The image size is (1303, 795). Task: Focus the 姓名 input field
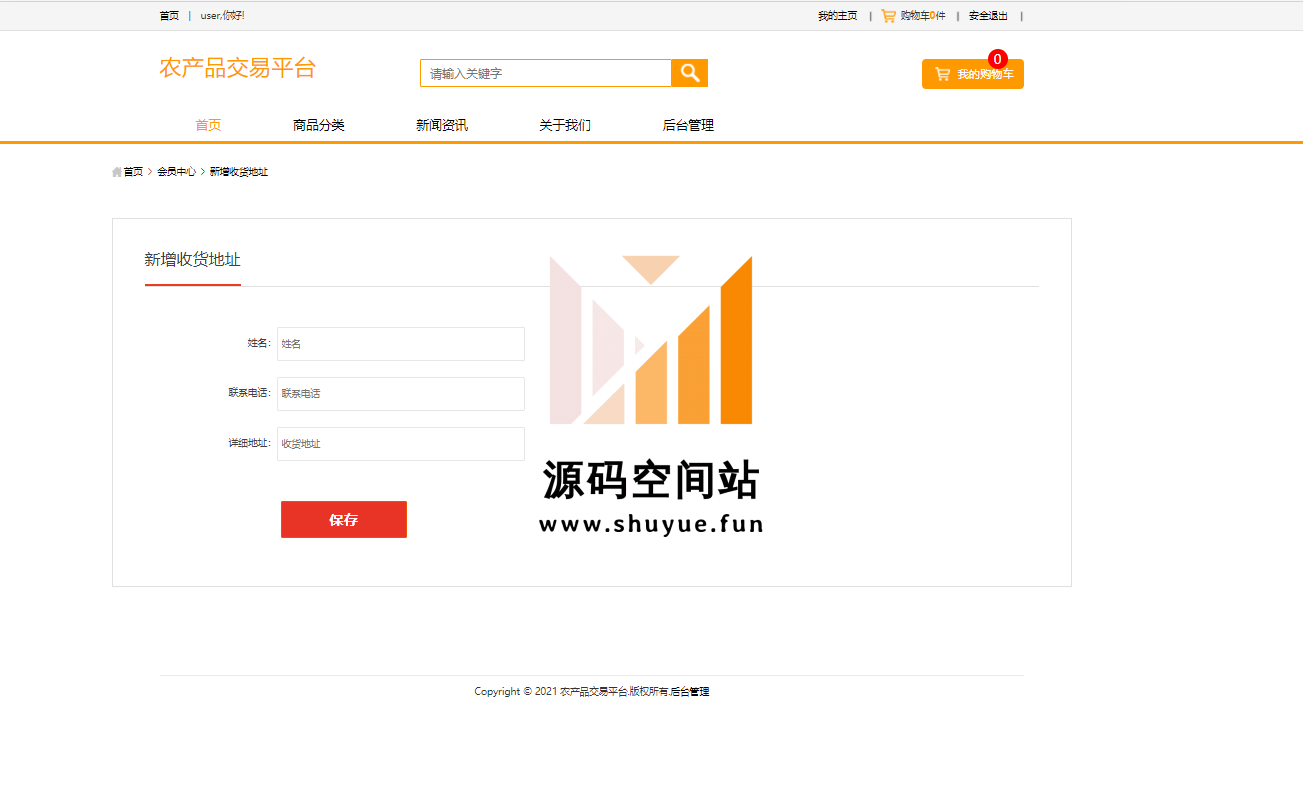point(401,344)
